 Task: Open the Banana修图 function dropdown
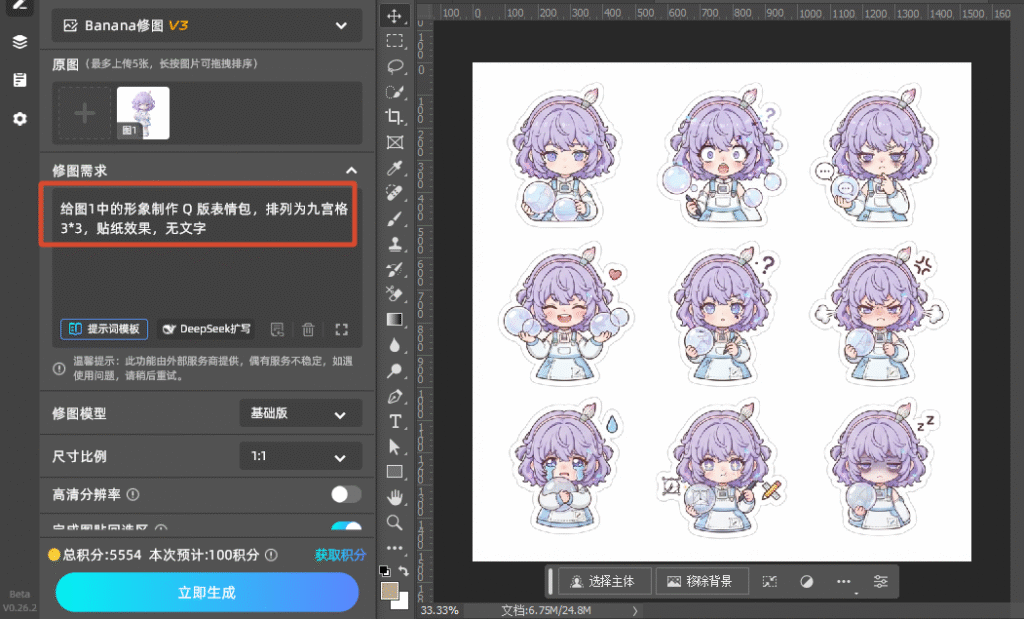tap(207, 25)
